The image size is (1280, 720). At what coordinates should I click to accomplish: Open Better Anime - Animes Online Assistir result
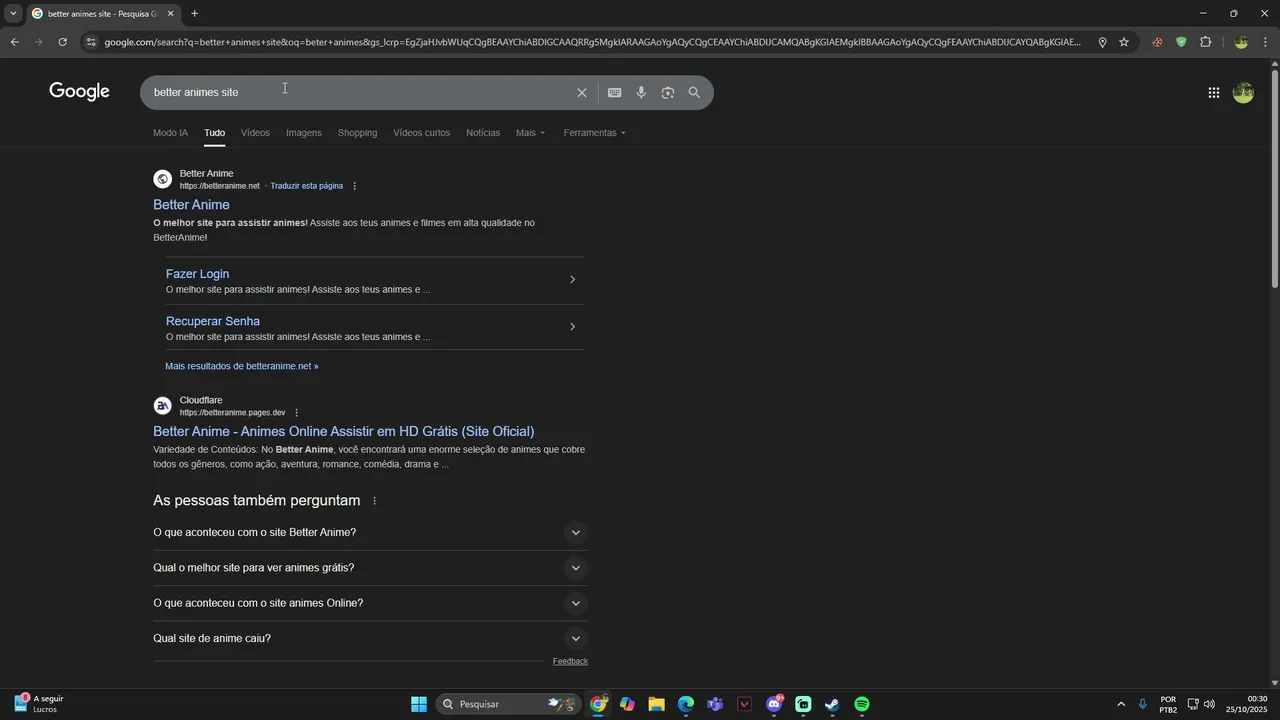pyautogui.click(x=343, y=431)
